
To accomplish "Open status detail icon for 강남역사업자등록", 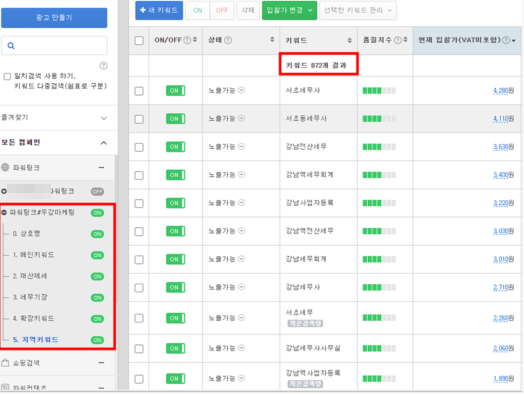I will coord(242,378).
